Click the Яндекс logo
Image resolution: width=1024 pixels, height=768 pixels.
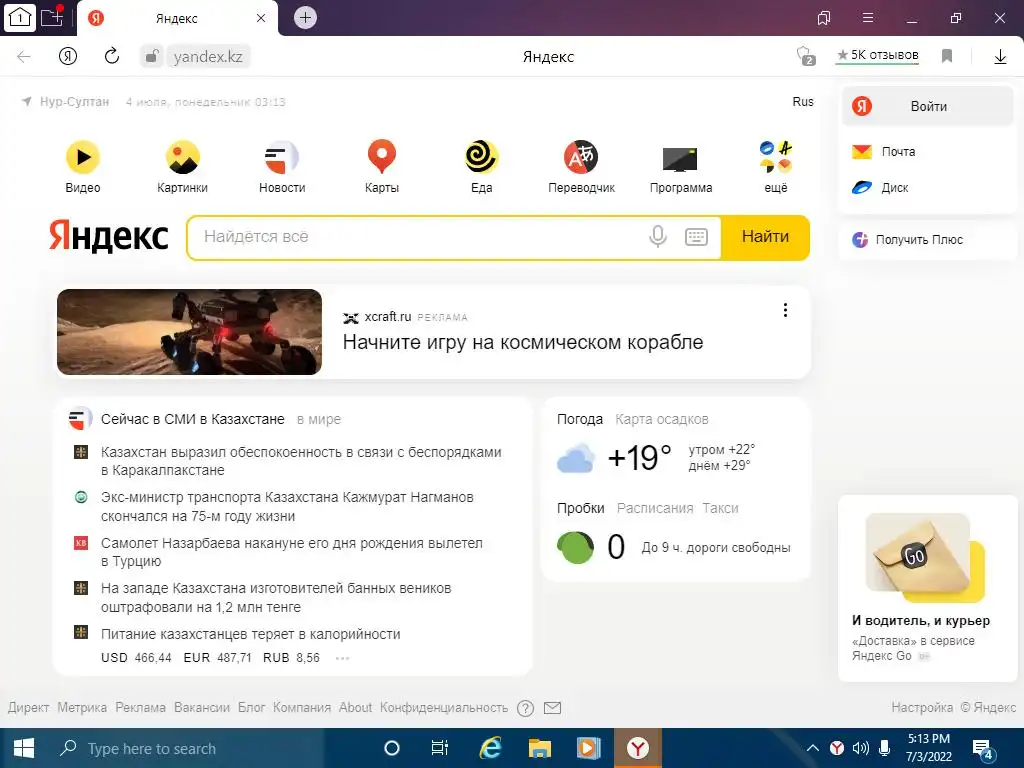(x=109, y=236)
